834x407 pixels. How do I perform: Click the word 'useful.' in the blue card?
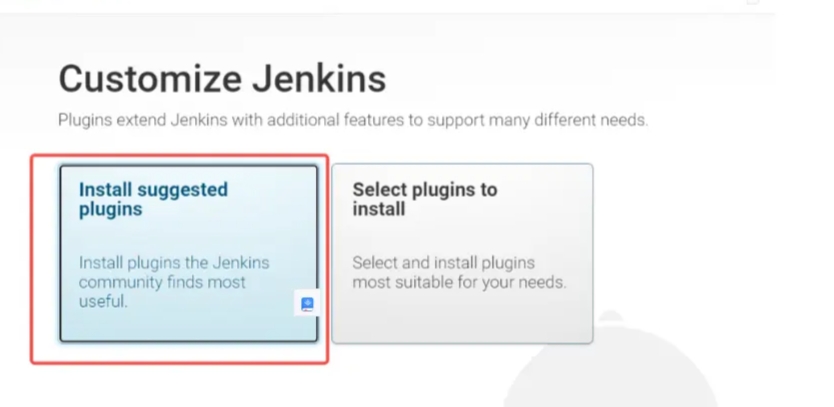103,301
